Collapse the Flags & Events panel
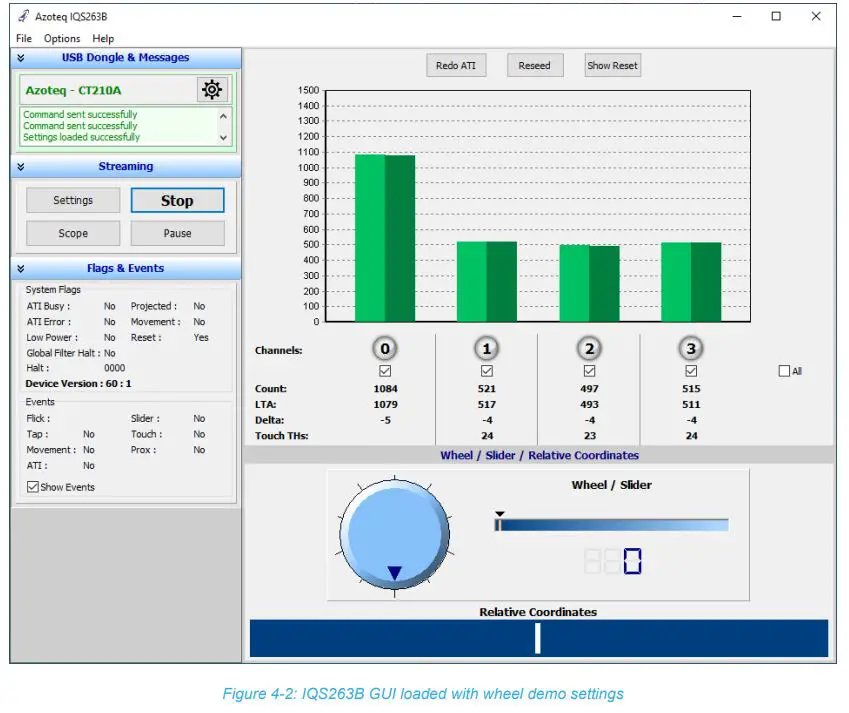The height and width of the screenshot is (713, 849). [x=21, y=268]
